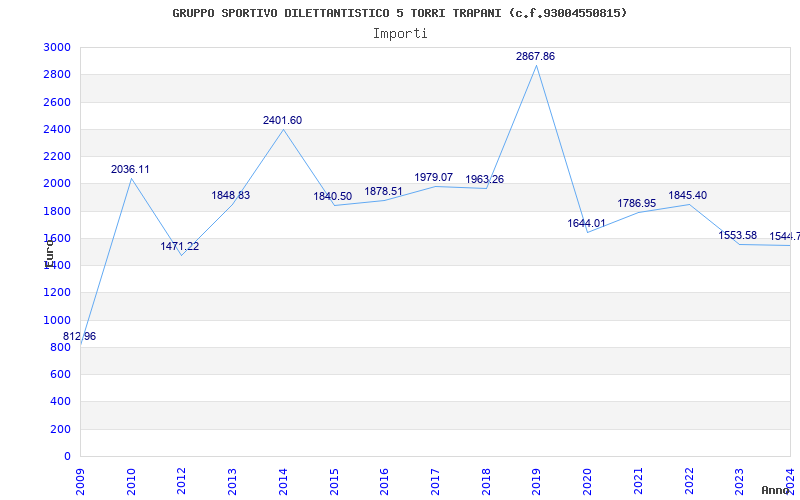Screen dimensions: 800x500
Task: Click the 2016 x-axis year label
Action: click(x=385, y=481)
